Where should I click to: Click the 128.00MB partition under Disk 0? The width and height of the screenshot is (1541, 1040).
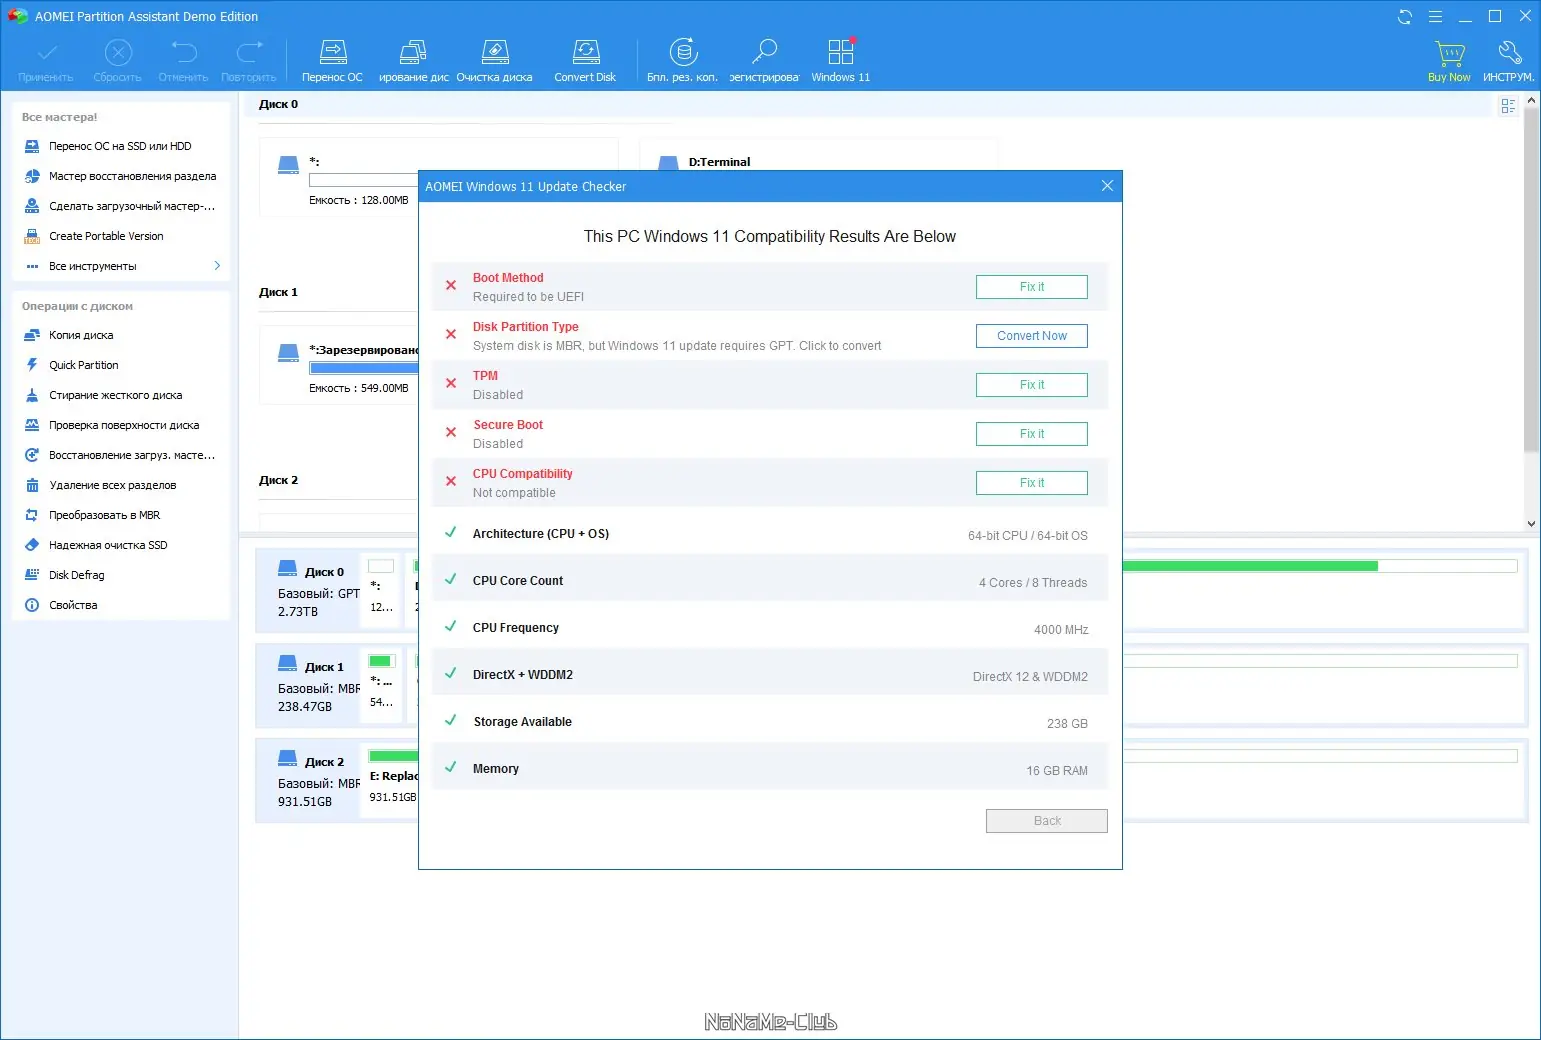tap(339, 178)
